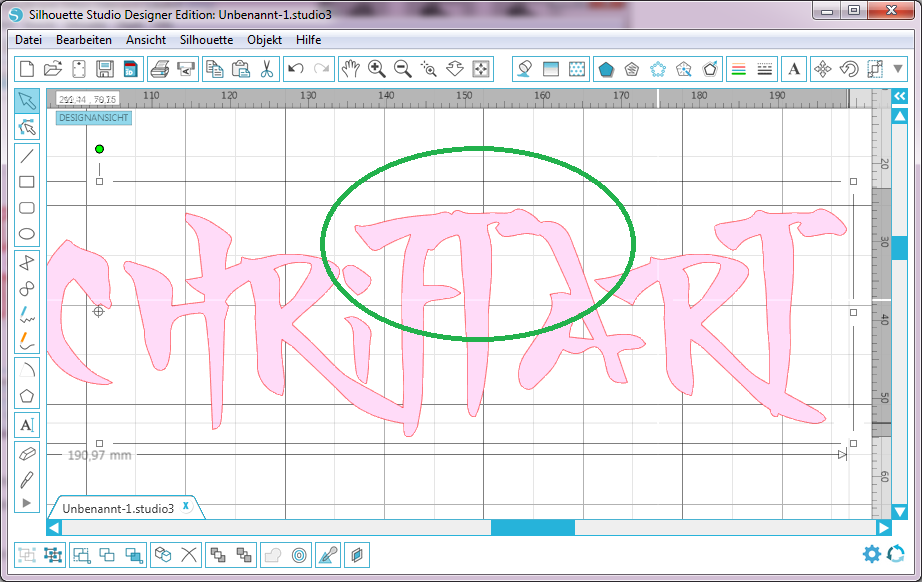Activate the Edit Points tool

pyautogui.click(x=27, y=127)
